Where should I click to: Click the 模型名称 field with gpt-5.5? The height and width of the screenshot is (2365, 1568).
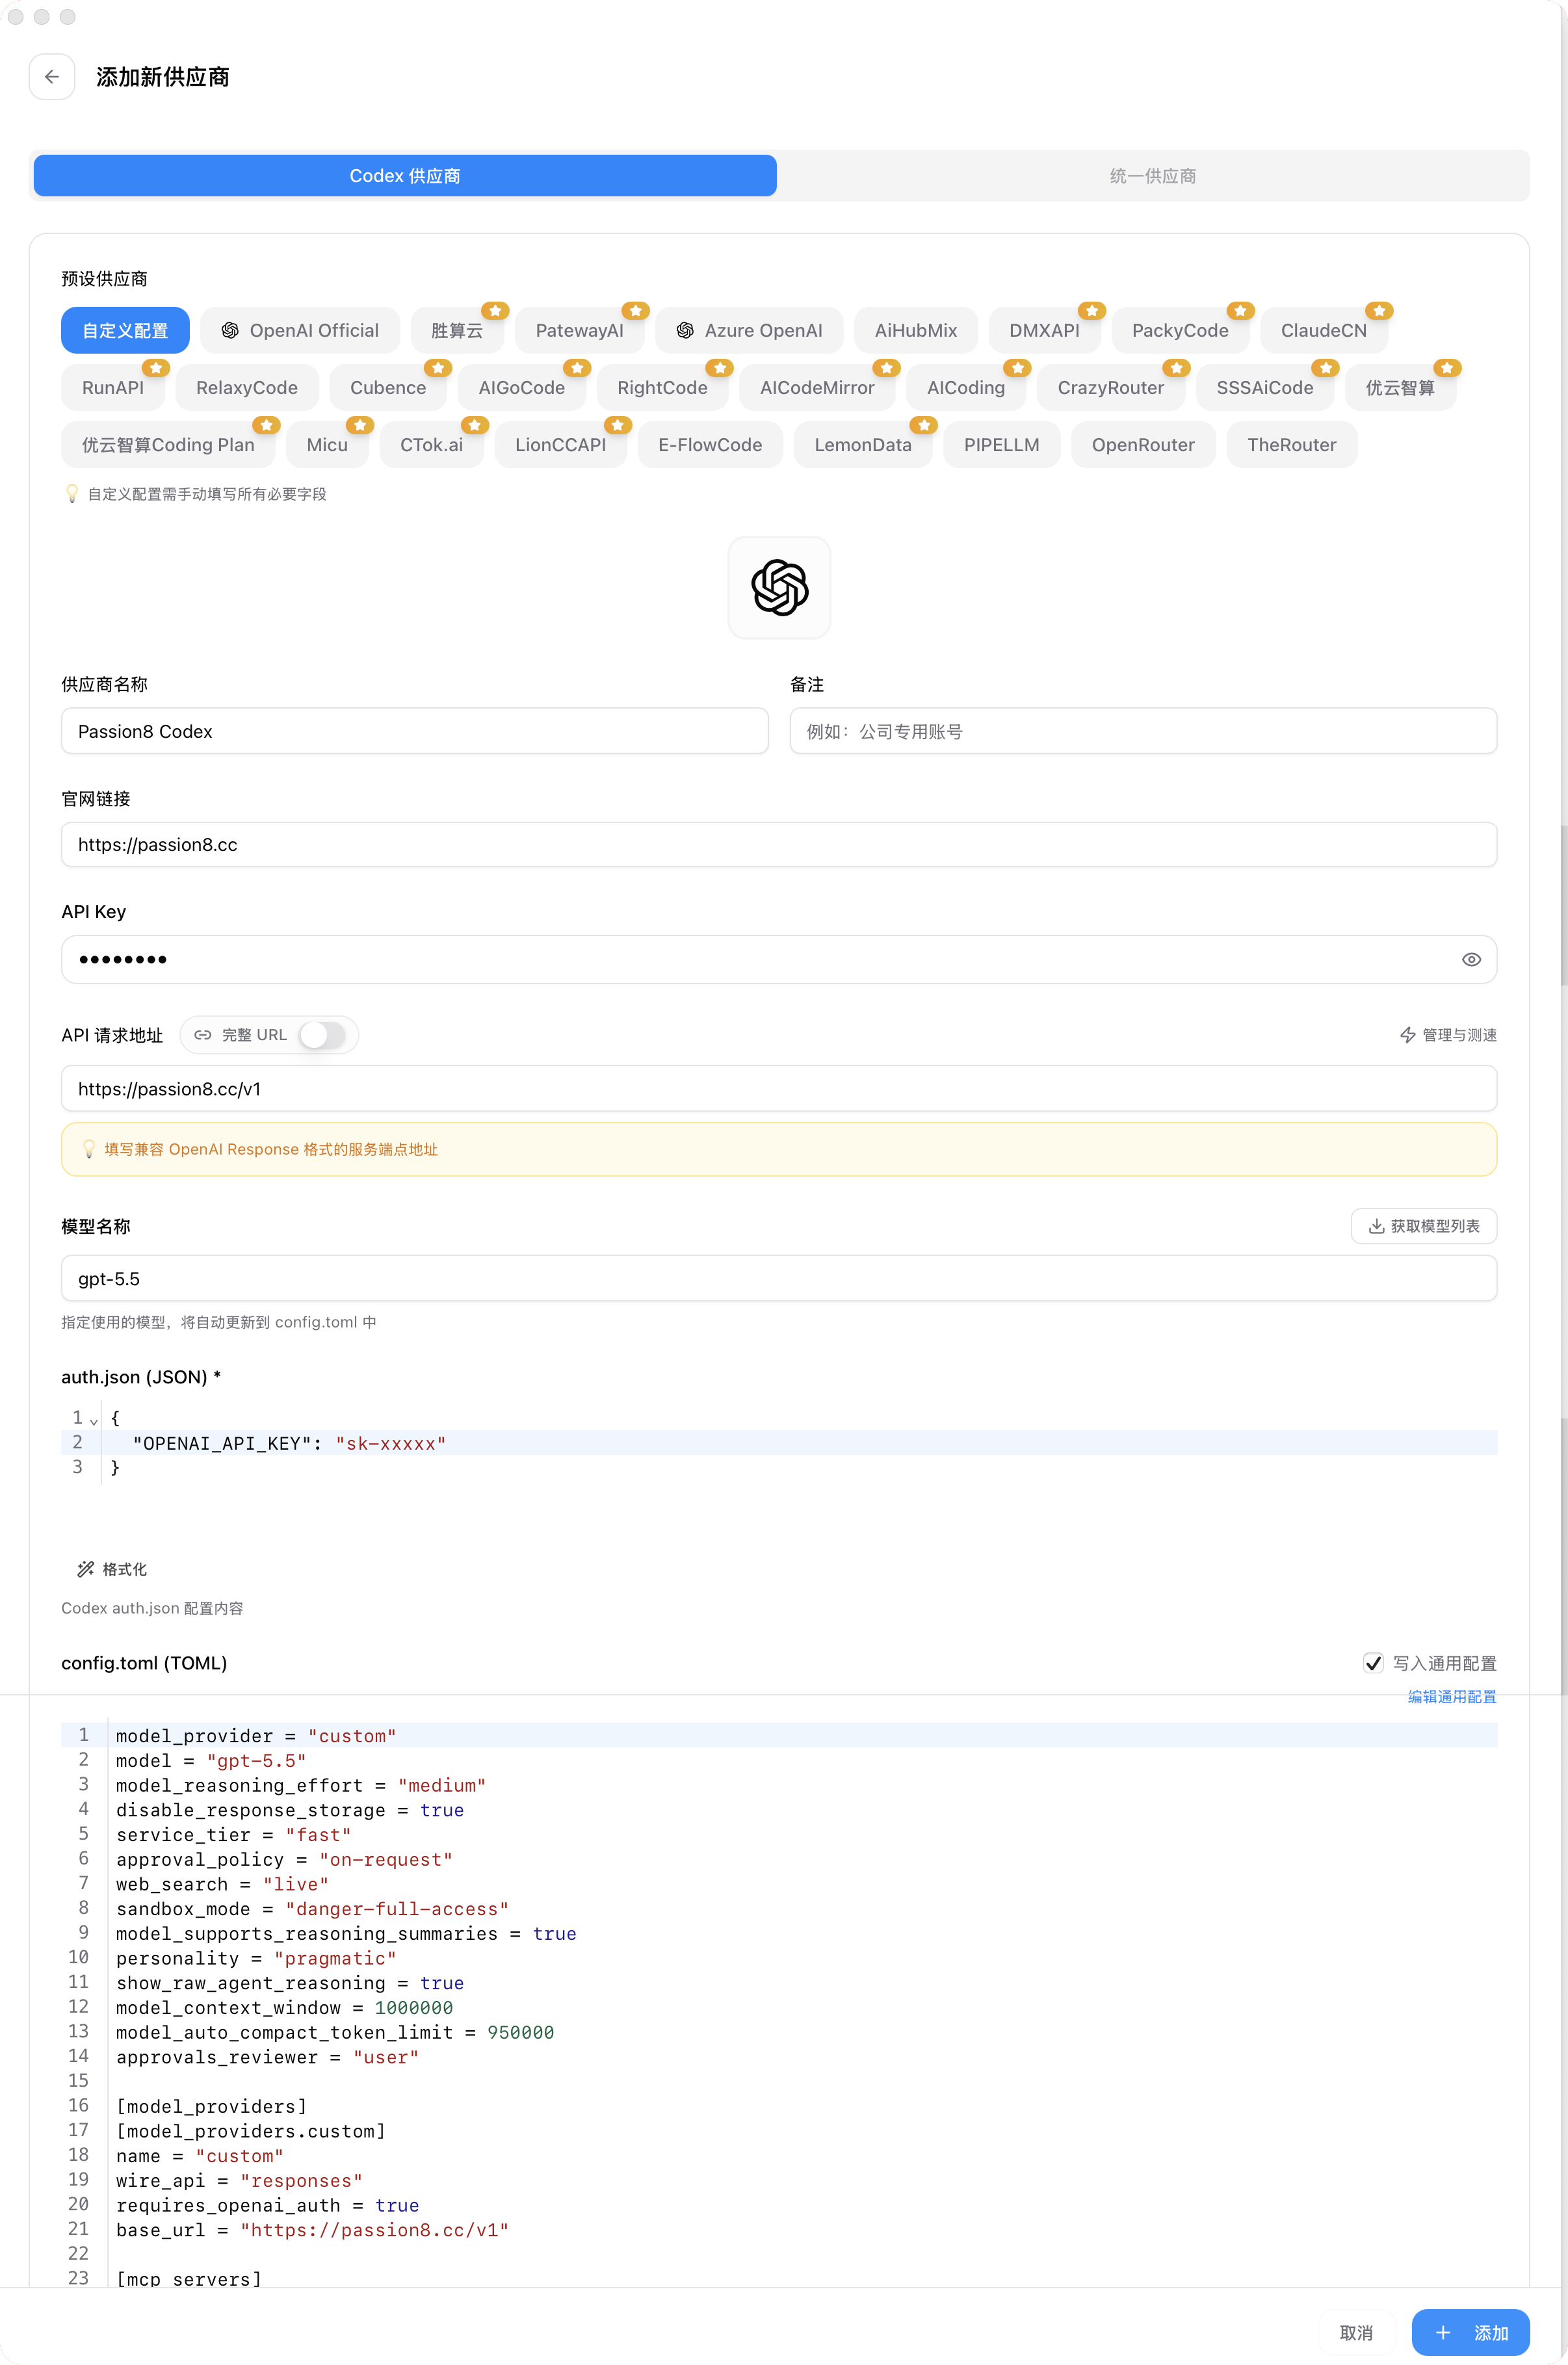point(779,1278)
